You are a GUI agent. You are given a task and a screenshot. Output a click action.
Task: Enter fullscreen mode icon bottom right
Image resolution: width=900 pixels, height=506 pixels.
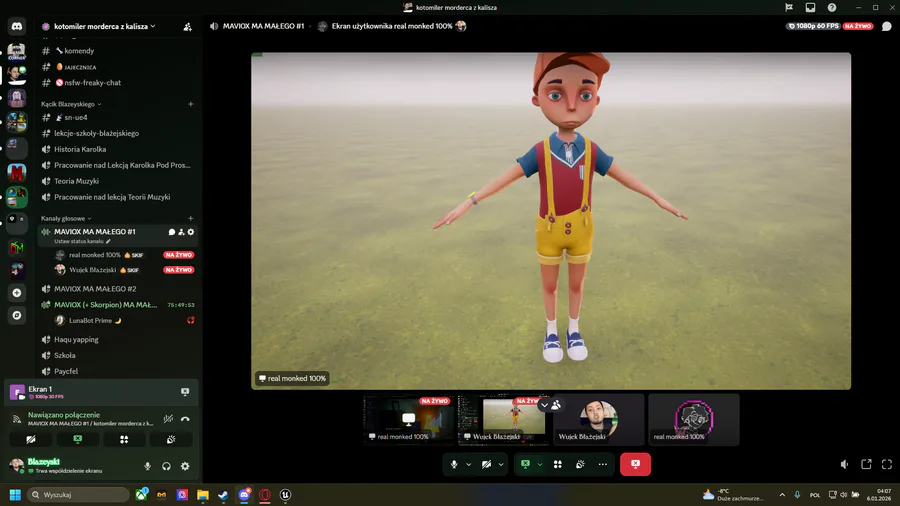[887, 464]
